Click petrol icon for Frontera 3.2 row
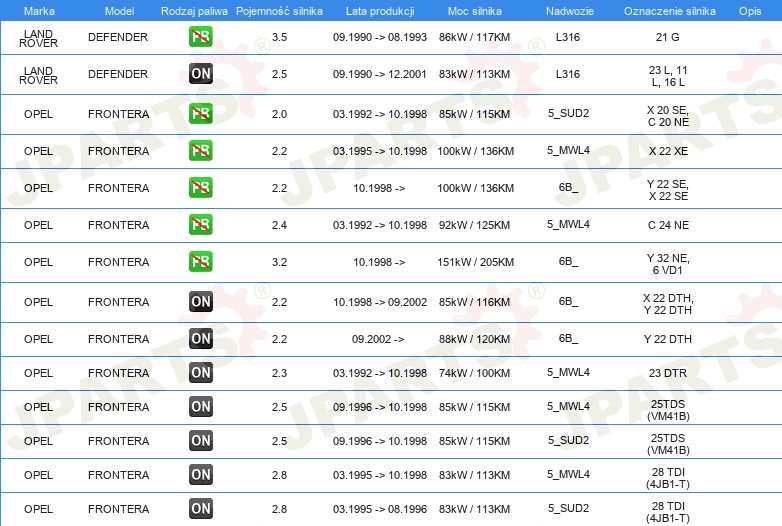 click(x=200, y=261)
